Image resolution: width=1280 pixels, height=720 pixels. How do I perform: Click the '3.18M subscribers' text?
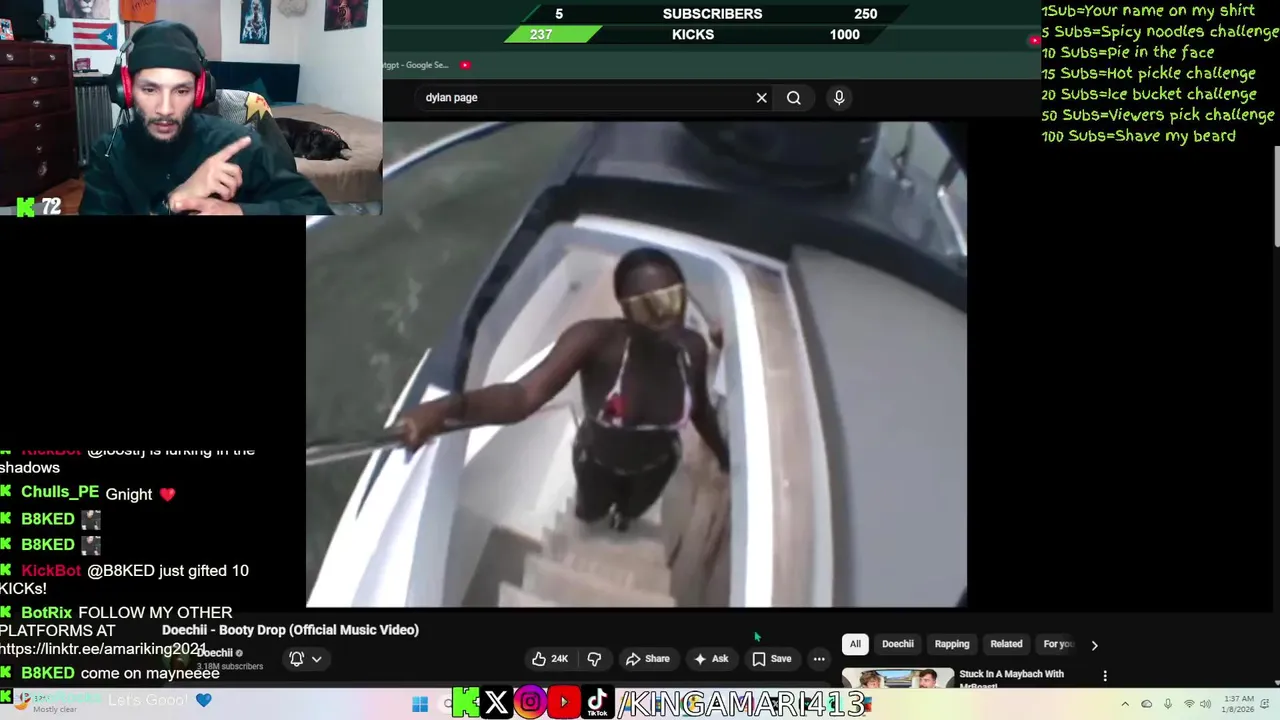pos(230,666)
